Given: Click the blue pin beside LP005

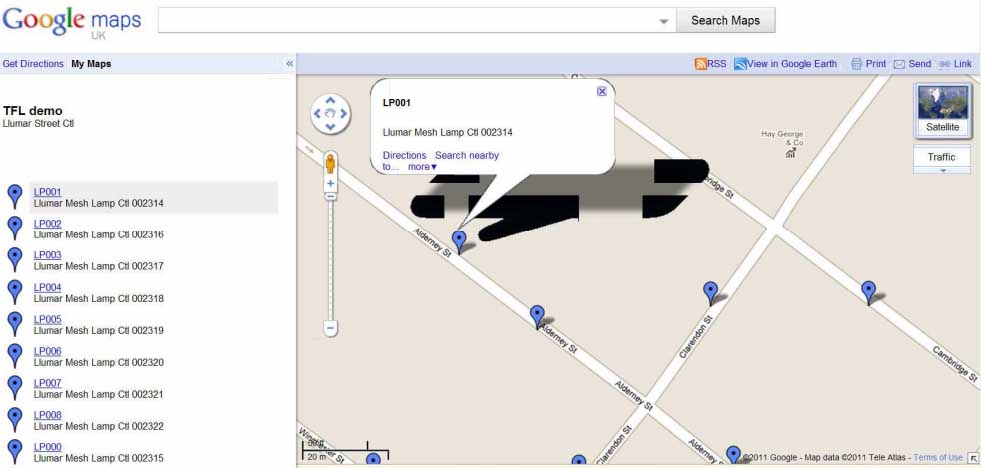Looking at the screenshot, I should click(x=15, y=324).
